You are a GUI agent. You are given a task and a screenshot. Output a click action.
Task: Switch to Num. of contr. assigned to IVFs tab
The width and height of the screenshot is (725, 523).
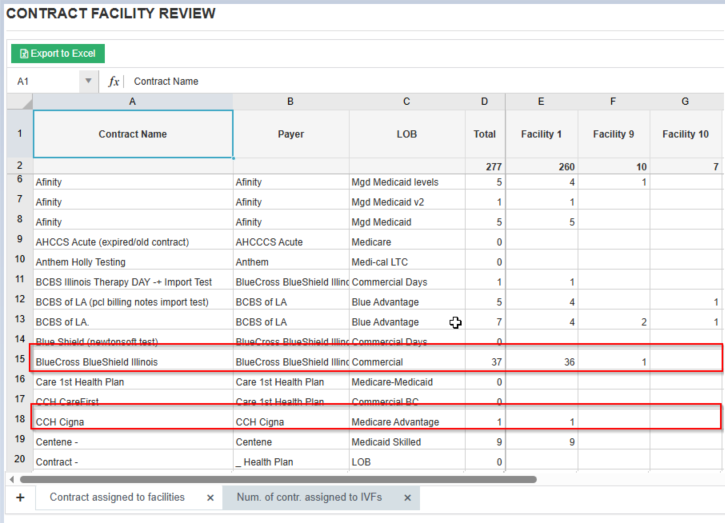tap(309, 497)
